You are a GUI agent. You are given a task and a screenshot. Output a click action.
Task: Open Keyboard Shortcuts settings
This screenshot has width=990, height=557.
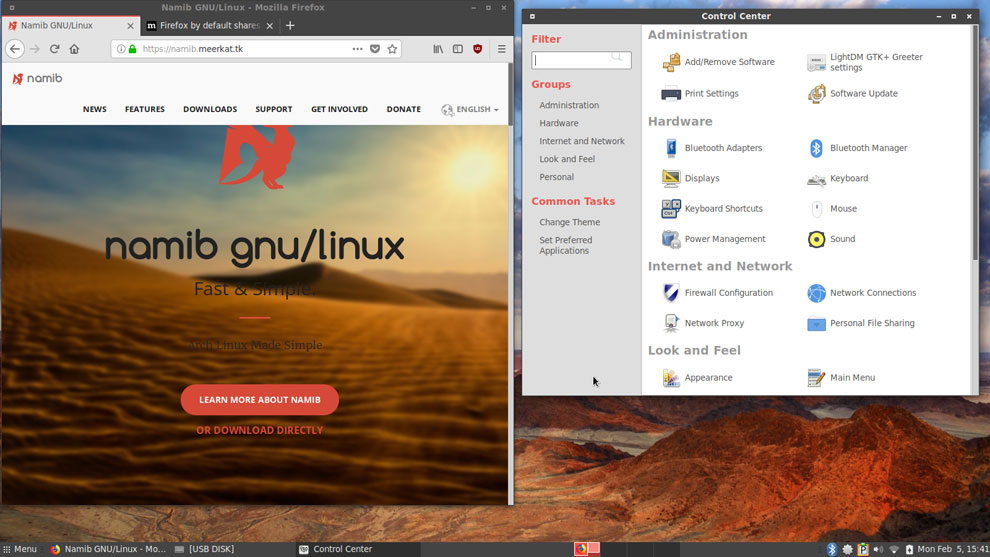(712, 208)
